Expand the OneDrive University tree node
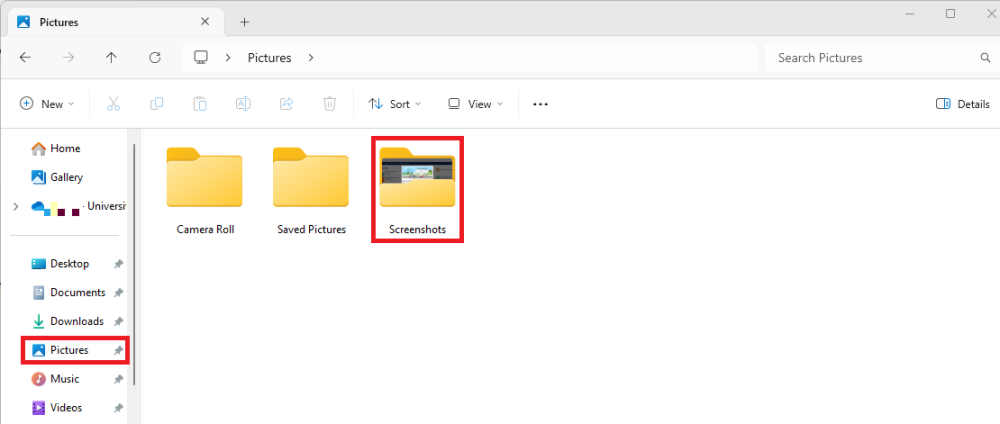 (16, 207)
